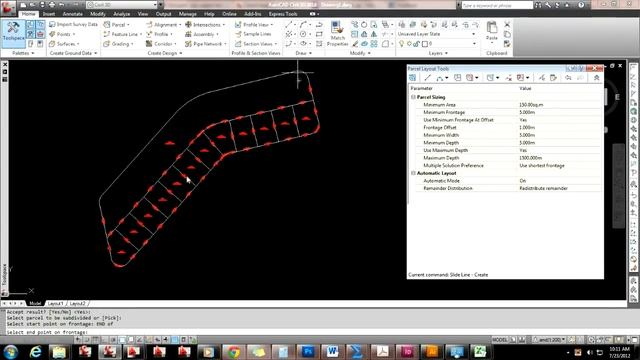Click the Arc draw tool
Image resolution: width=640 pixels, height=360 pixels.
pyautogui.click(x=303, y=25)
